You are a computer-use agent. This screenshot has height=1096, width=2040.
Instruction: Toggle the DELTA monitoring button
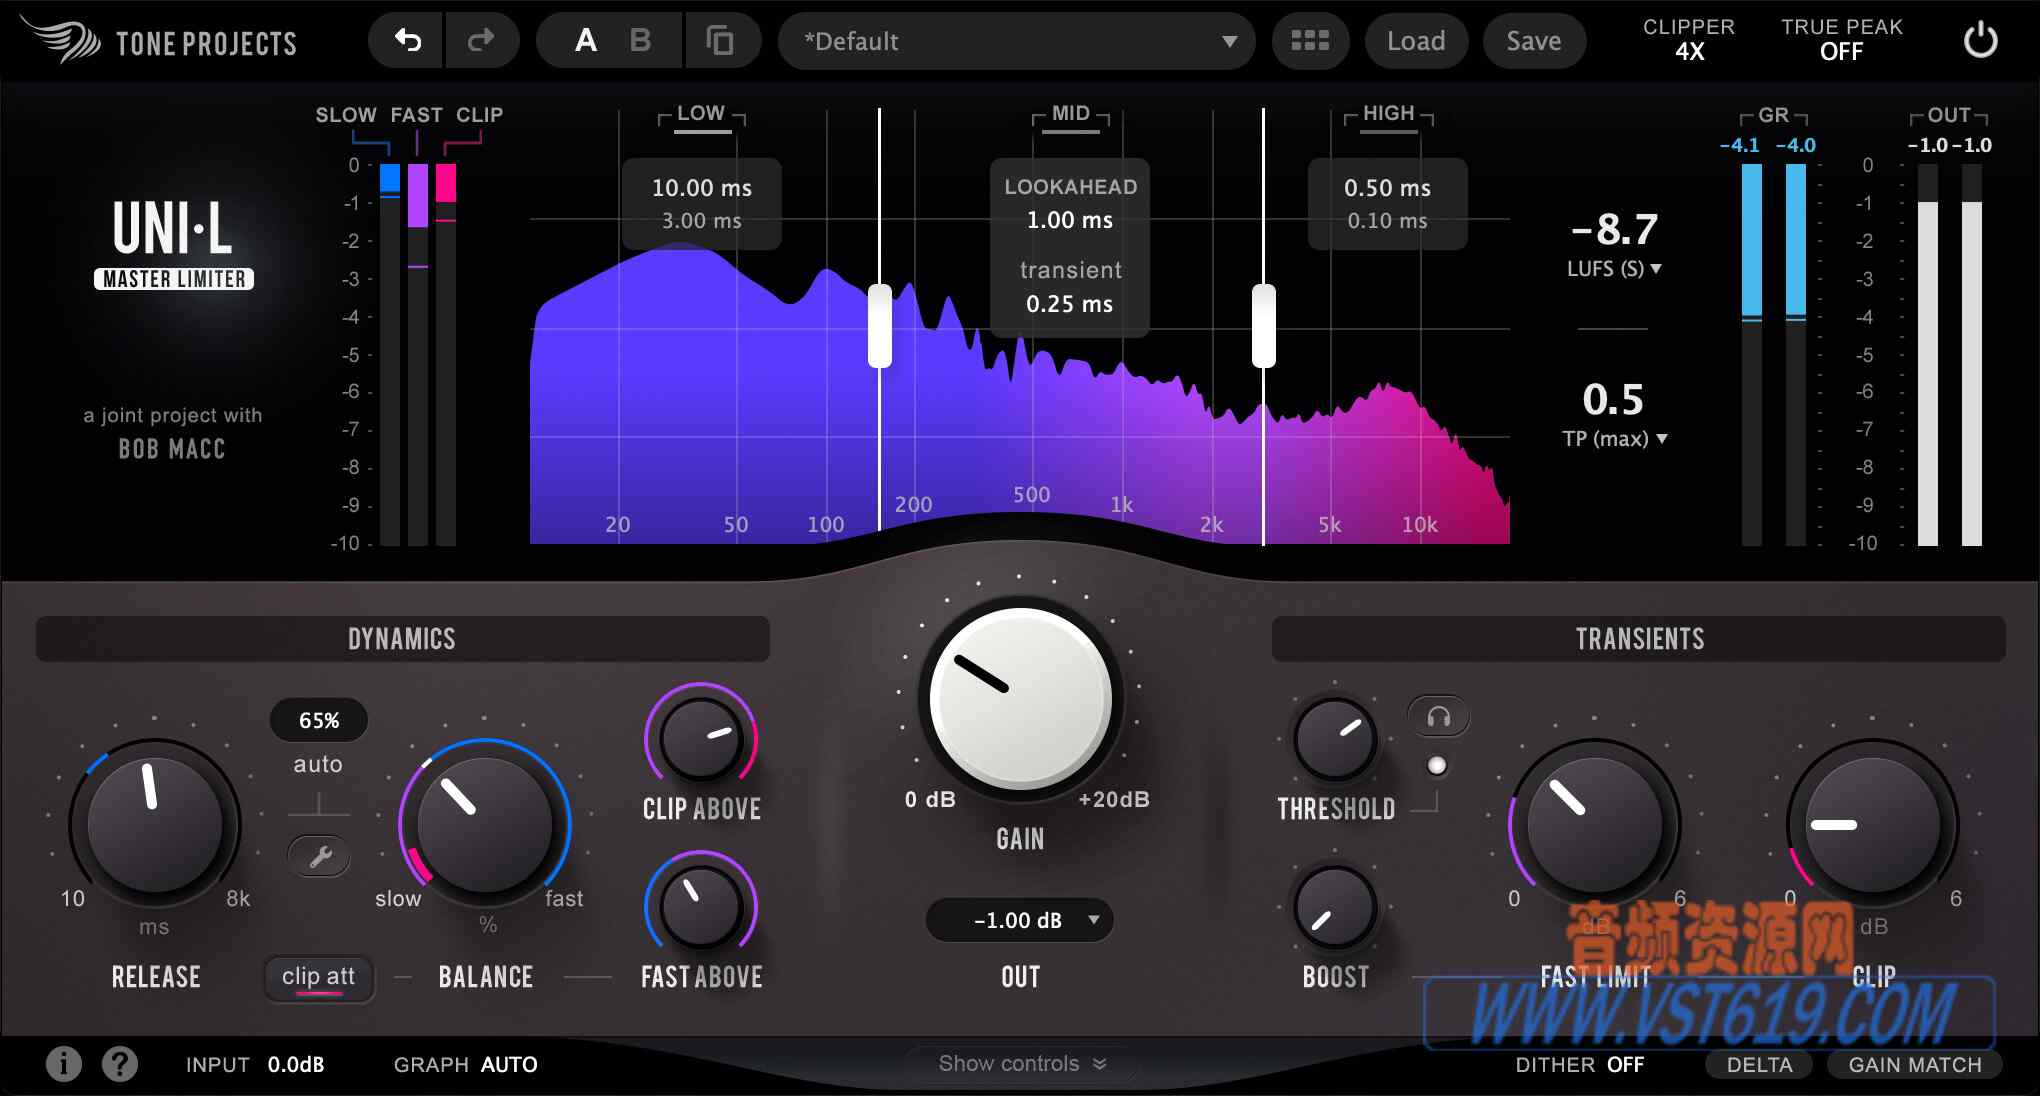1759,1065
